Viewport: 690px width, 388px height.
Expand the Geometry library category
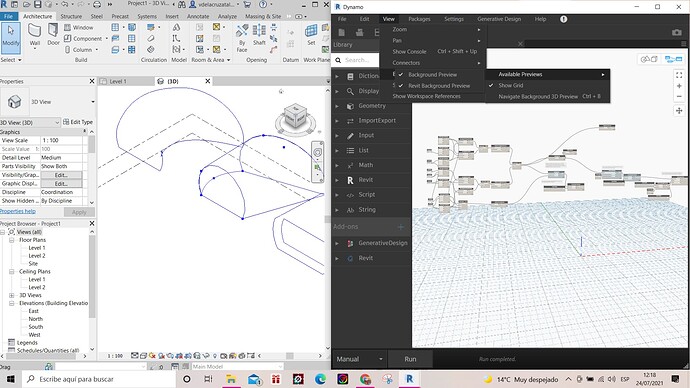click(x=371, y=106)
